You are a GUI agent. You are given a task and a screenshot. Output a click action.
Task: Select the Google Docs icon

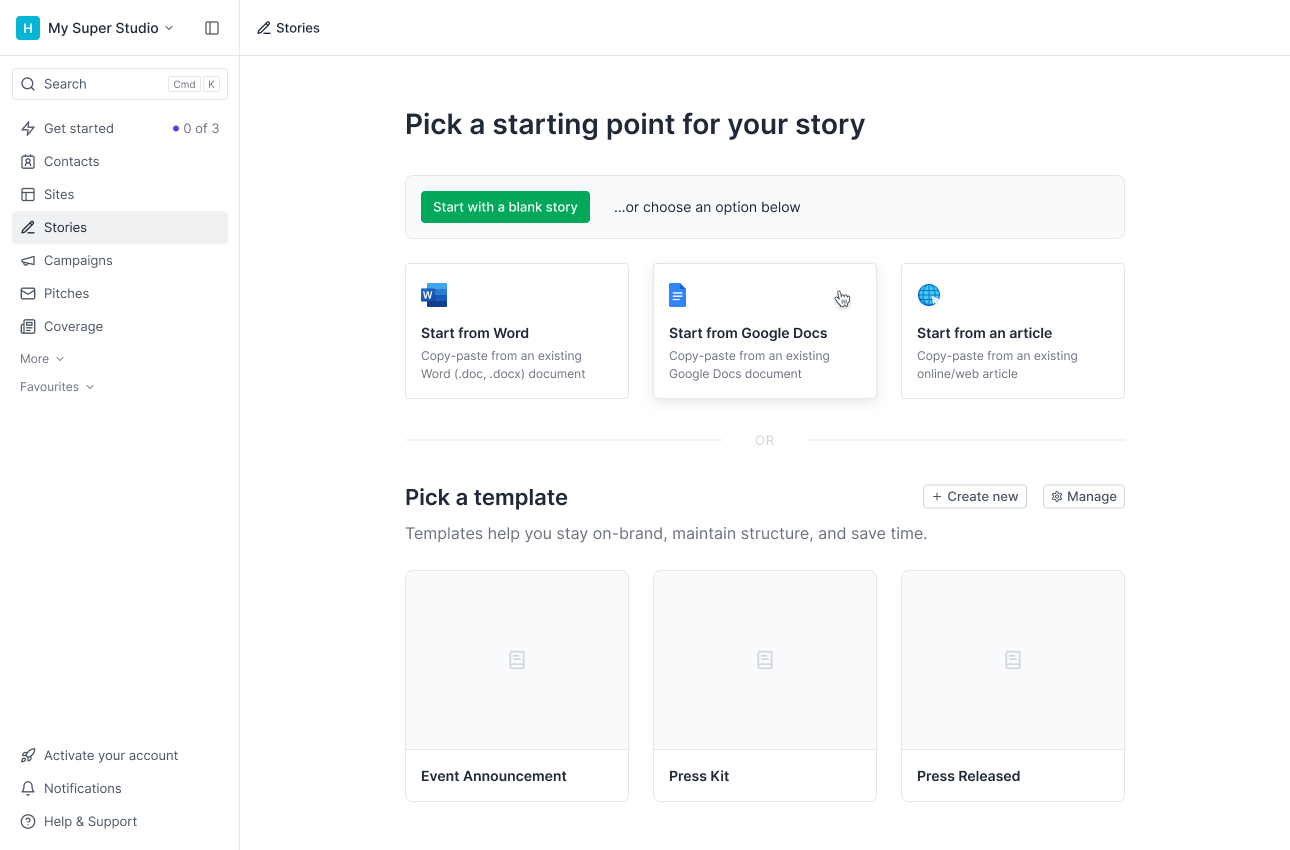(x=677, y=294)
